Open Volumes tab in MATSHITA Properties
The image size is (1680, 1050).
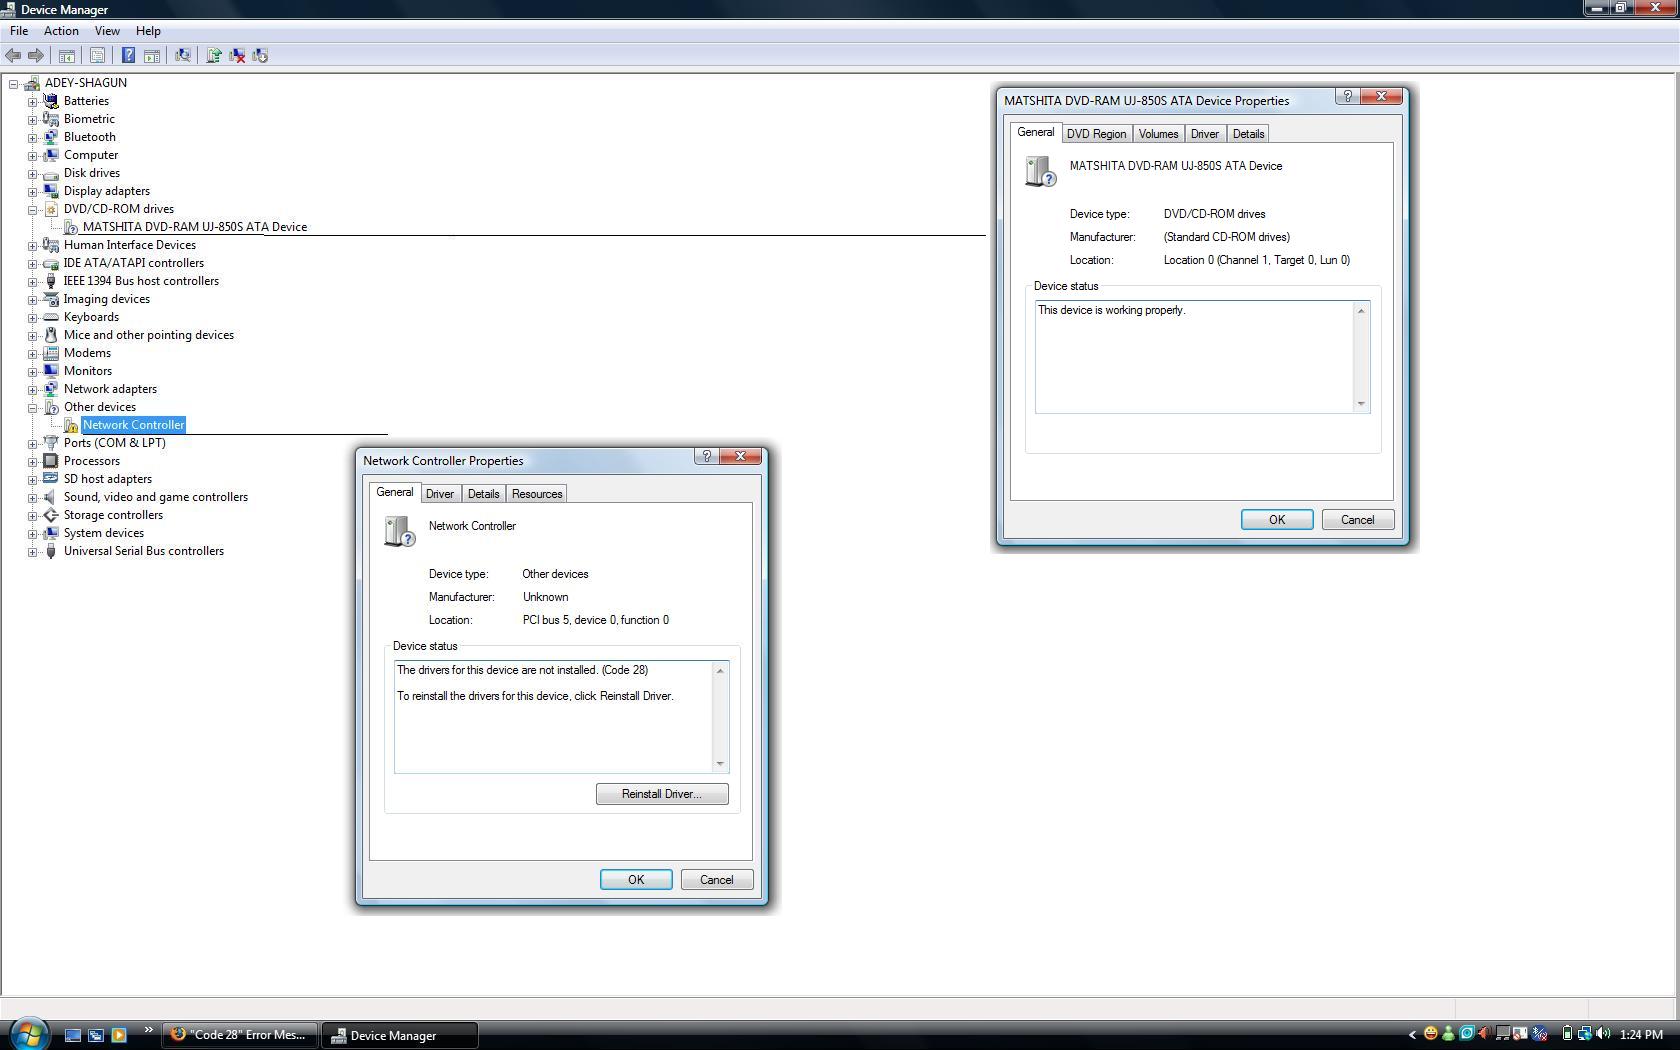[x=1158, y=134]
